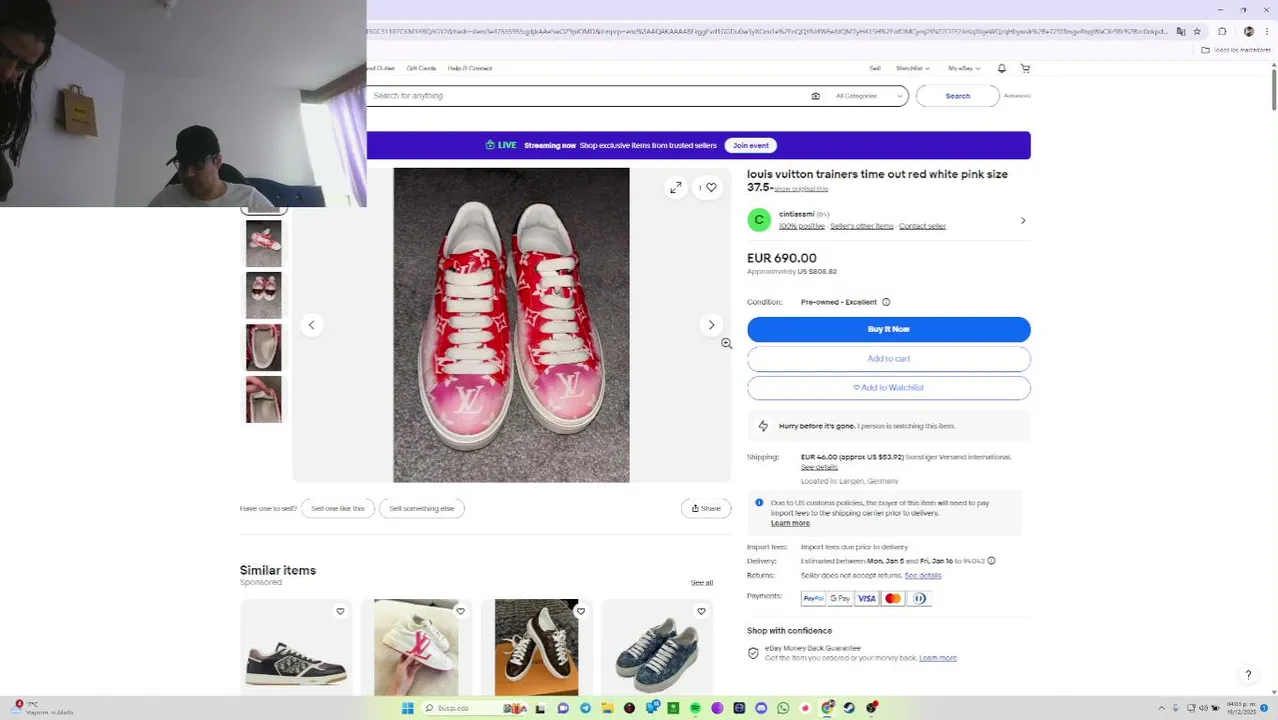Open Share button below image

coord(706,508)
